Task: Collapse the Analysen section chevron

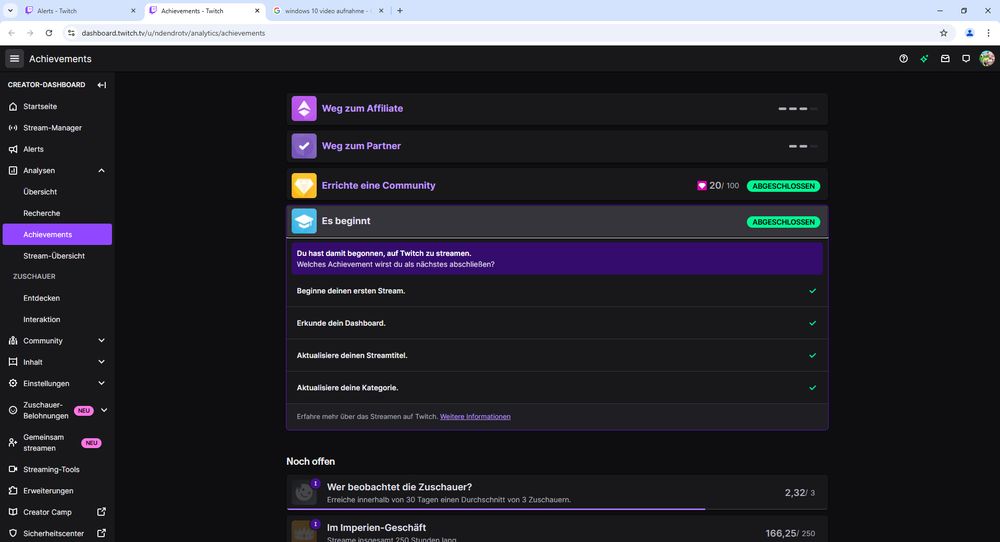Action: [x=101, y=170]
